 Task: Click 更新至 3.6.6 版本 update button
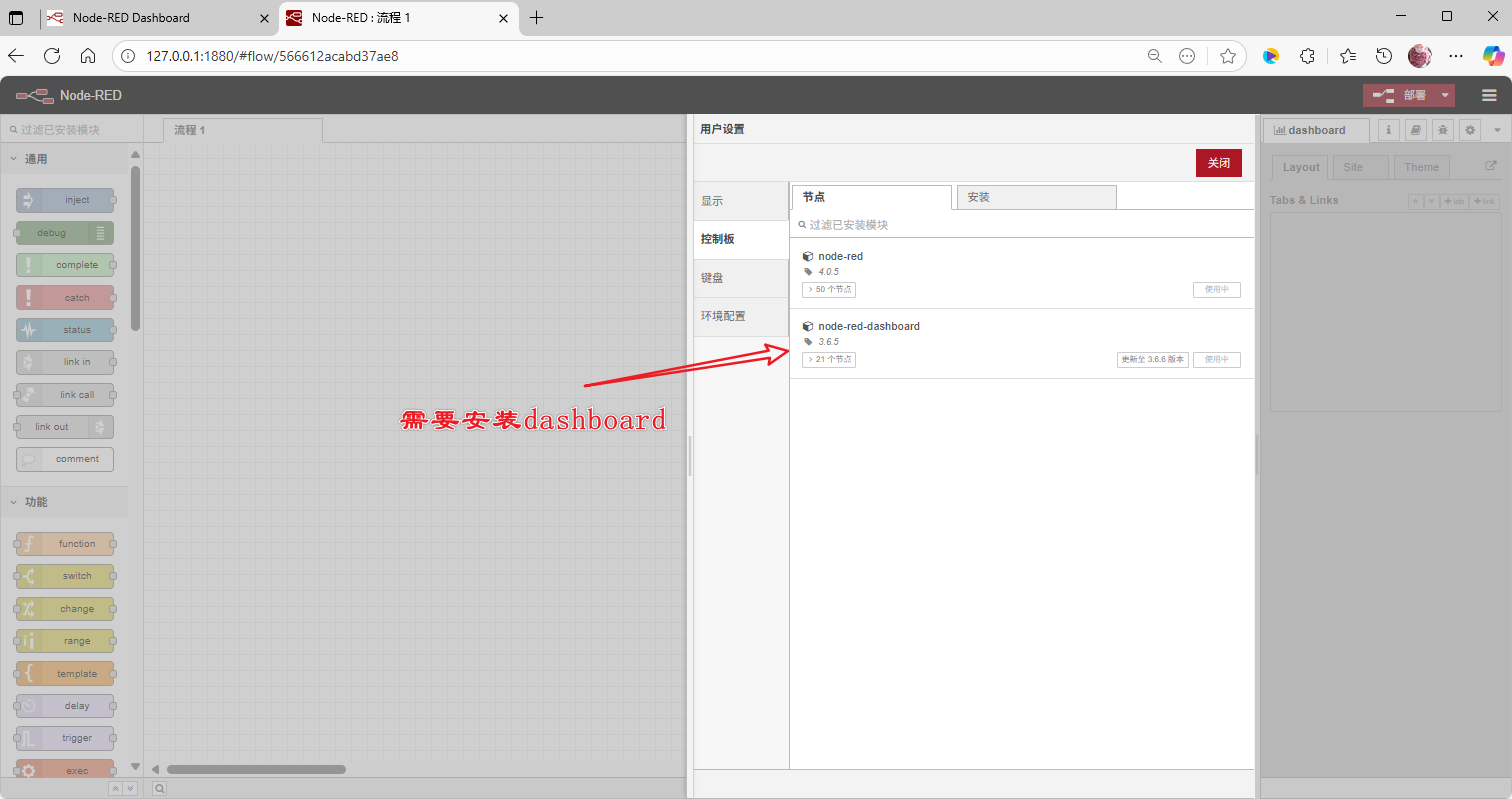click(x=1152, y=360)
